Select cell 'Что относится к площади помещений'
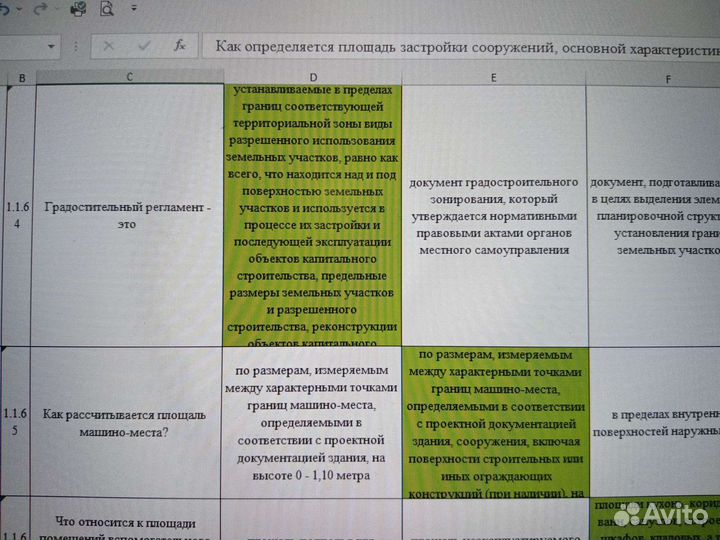720x540 pixels. click(x=125, y=519)
